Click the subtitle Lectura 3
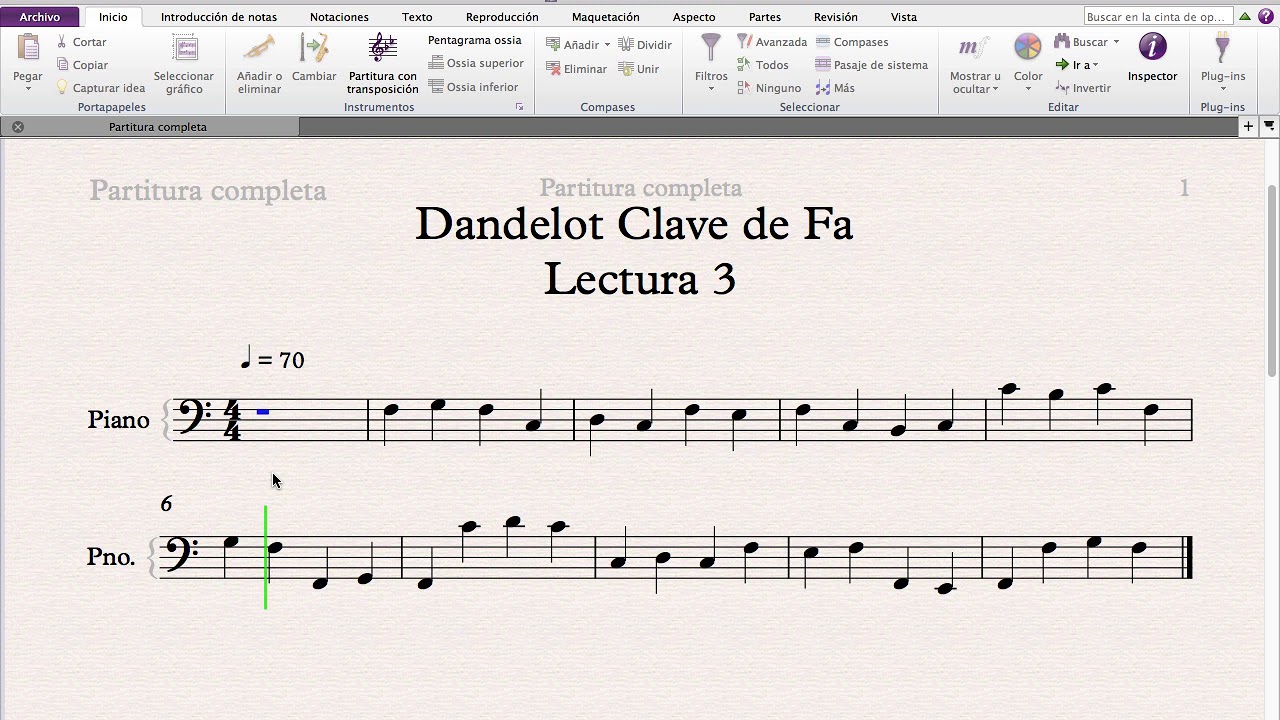The width and height of the screenshot is (1280, 720). pyautogui.click(x=640, y=279)
